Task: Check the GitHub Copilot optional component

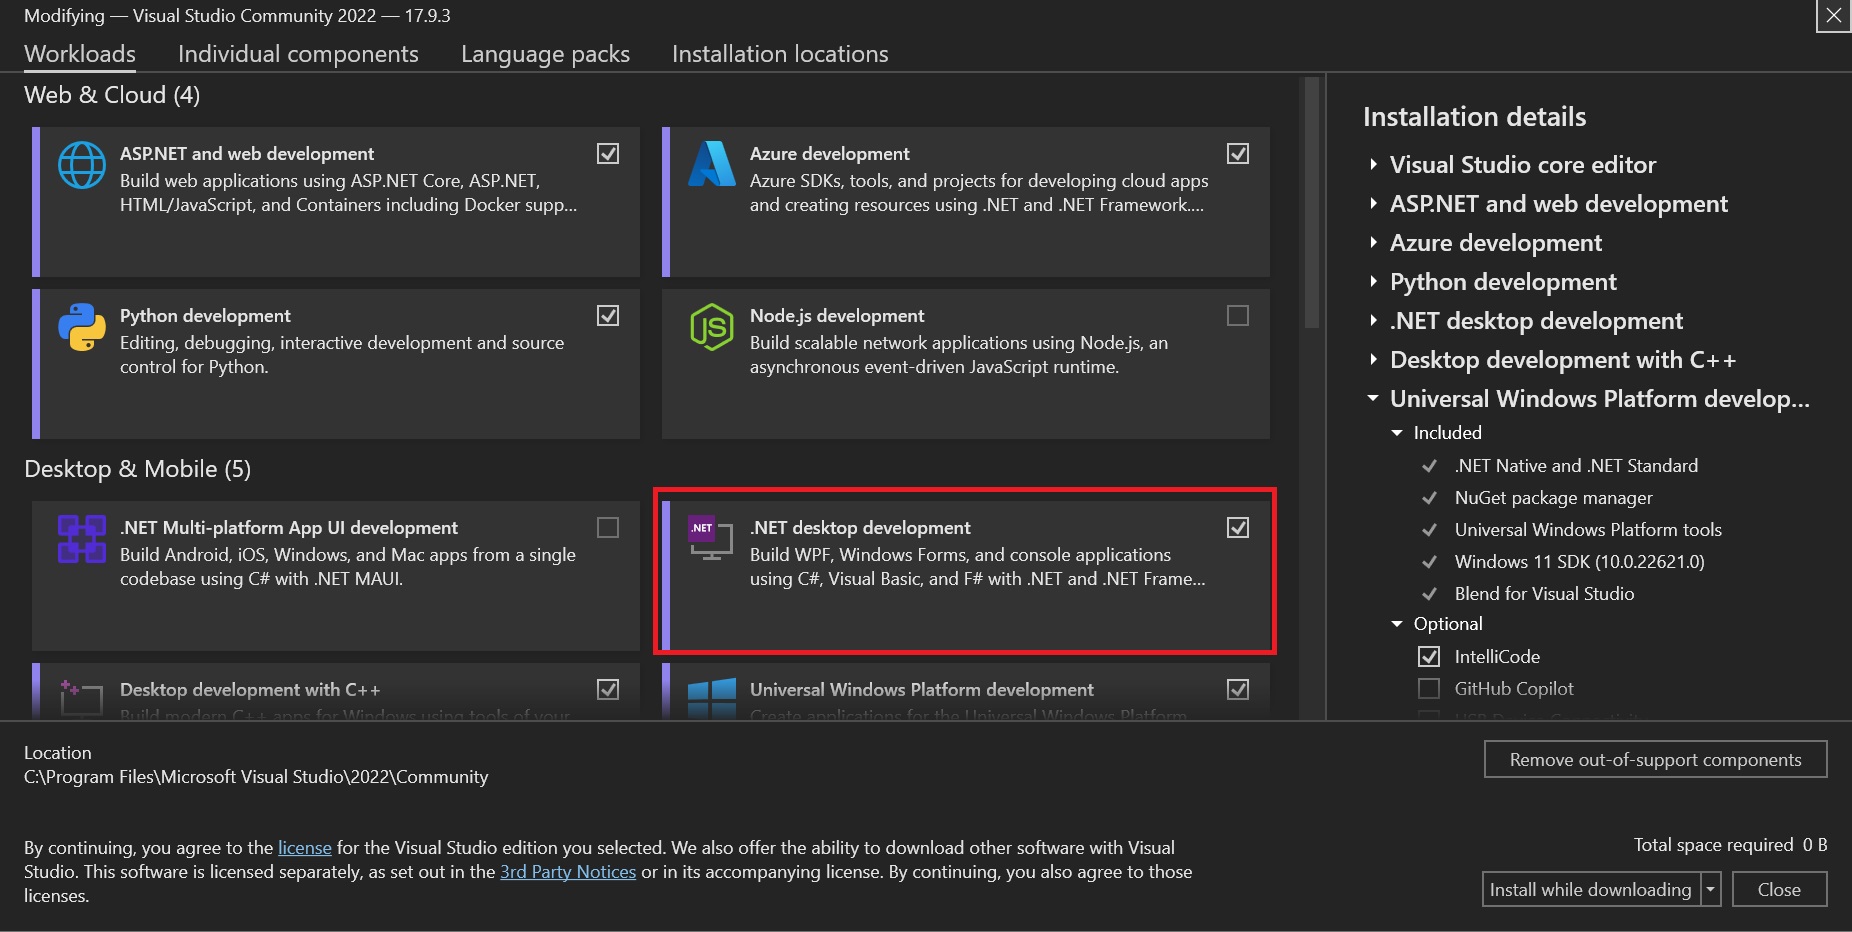Action: (x=1429, y=689)
